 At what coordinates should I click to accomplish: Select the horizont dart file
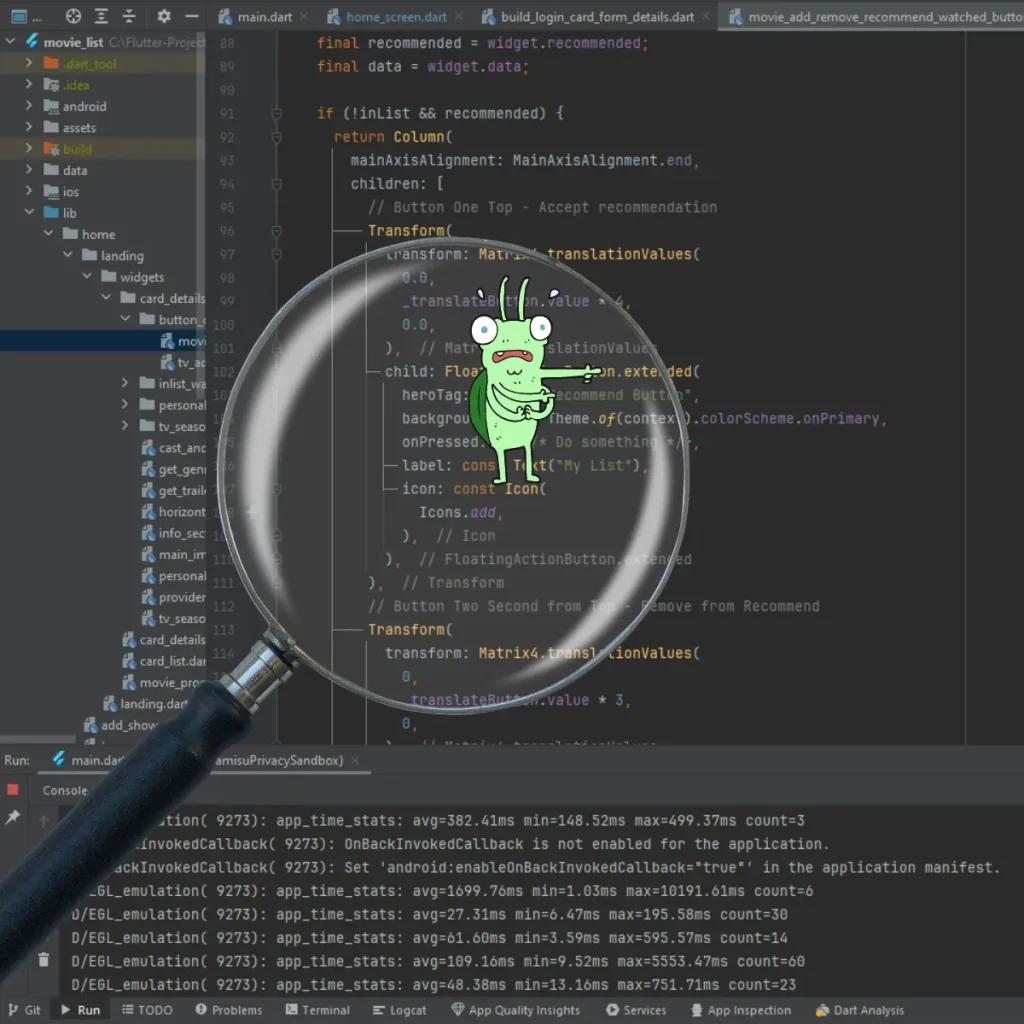pyautogui.click(x=173, y=512)
